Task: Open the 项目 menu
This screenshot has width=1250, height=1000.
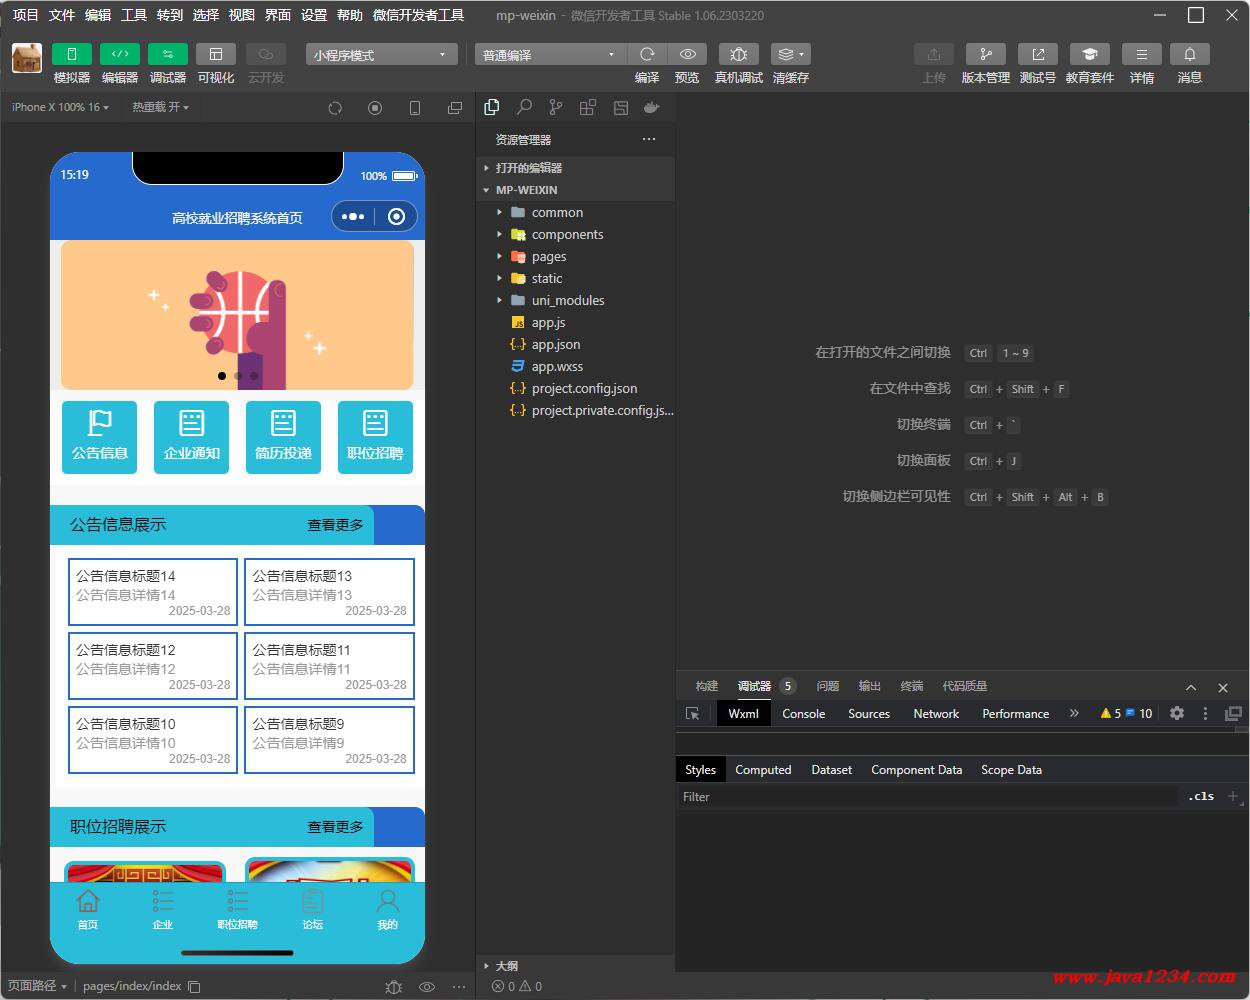Action: tap(25, 15)
